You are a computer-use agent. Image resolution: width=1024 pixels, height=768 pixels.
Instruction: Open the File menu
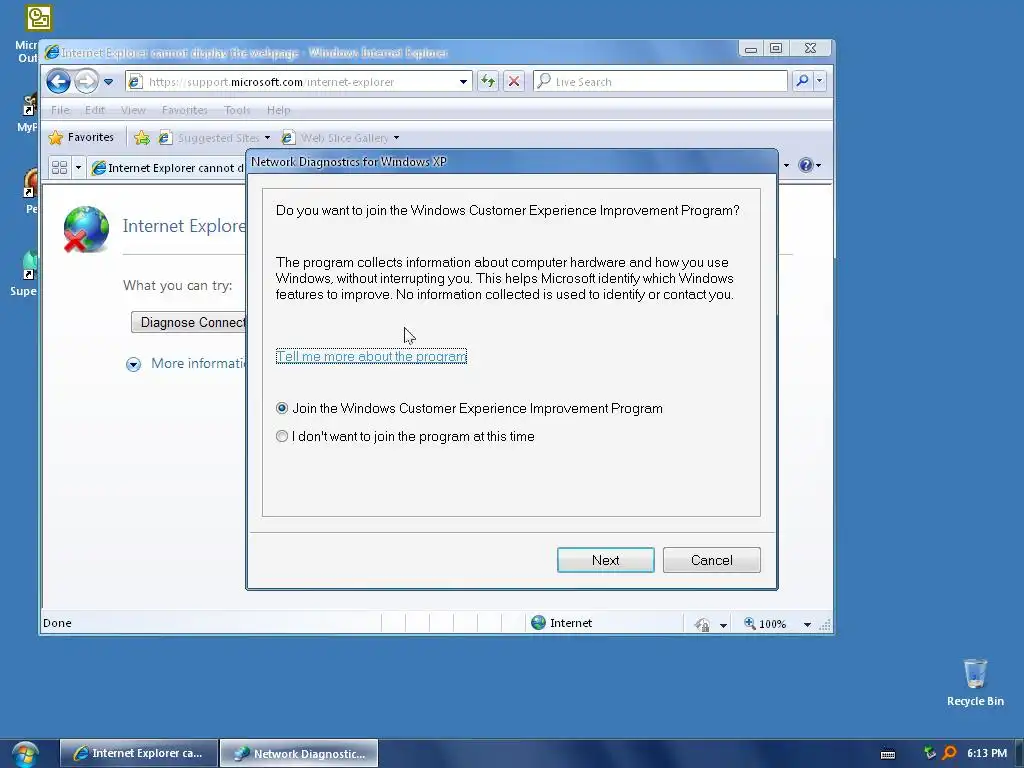click(x=60, y=110)
